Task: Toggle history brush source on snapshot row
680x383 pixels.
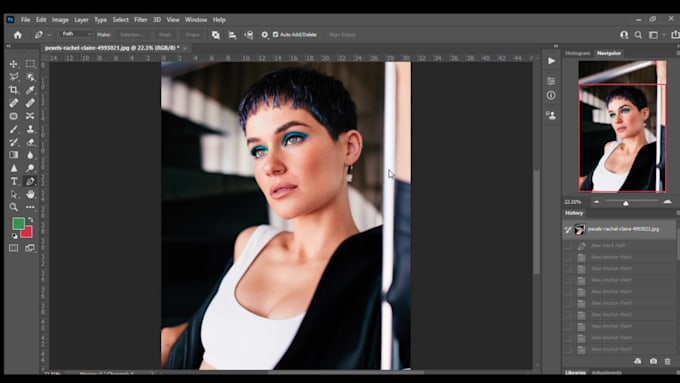Action: point(568,229)
